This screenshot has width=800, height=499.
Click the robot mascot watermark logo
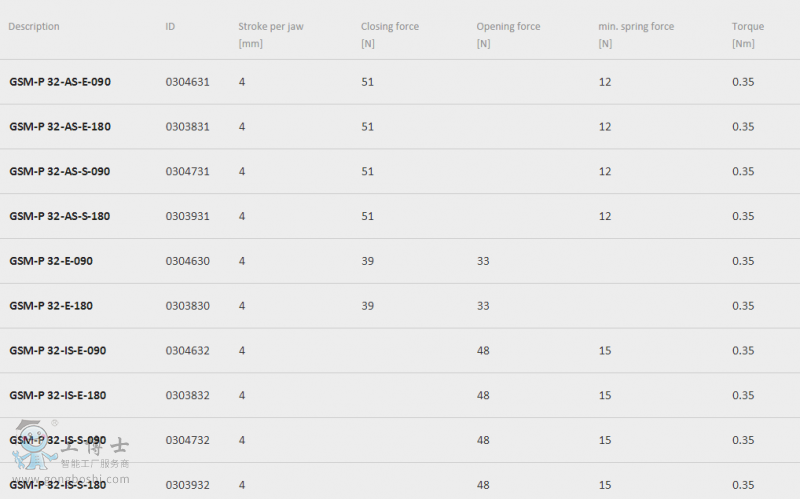point(35,444)
